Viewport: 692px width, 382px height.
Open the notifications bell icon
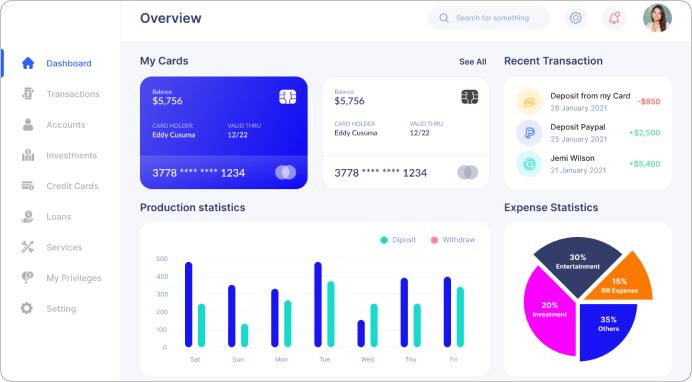(x=614, y=18)
